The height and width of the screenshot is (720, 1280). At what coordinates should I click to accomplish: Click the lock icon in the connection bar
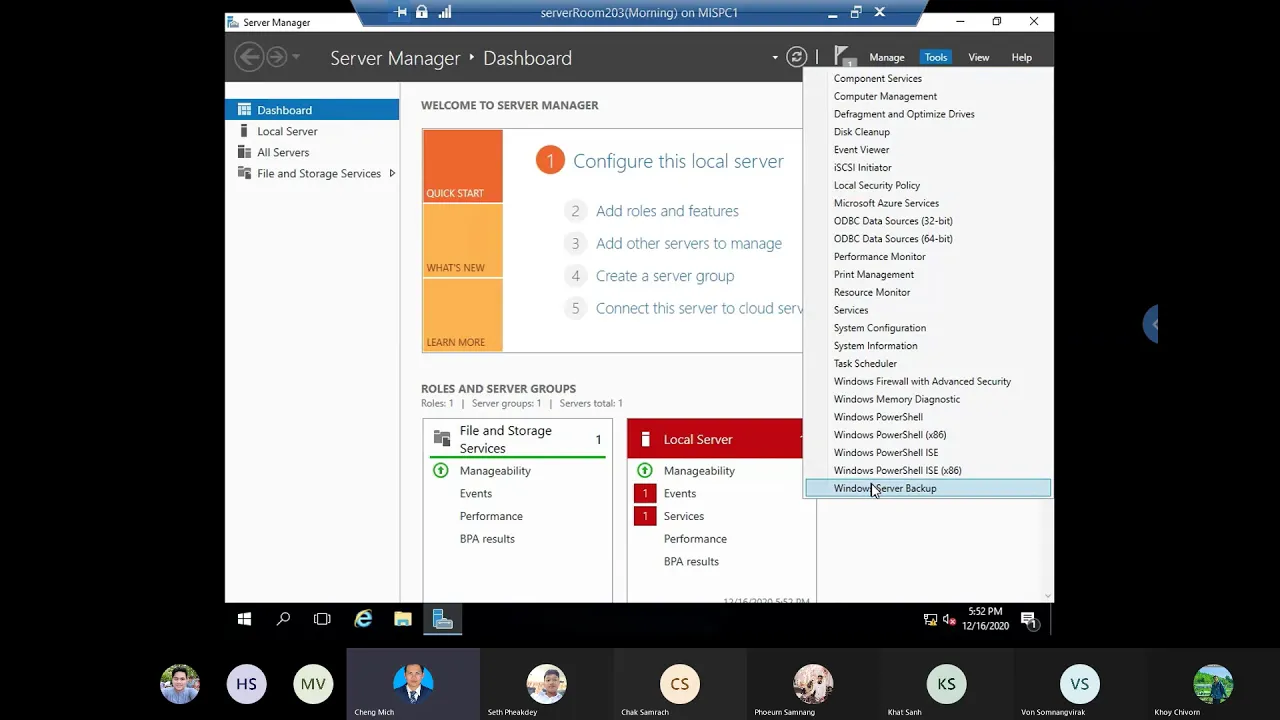click(x=422, y=12)
